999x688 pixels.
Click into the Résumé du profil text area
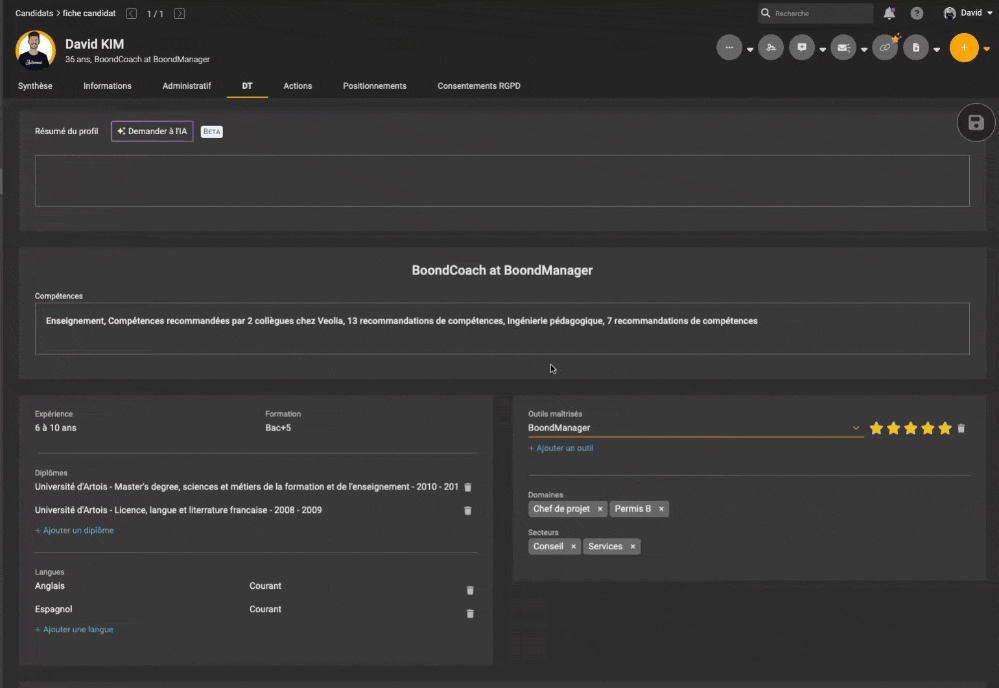502,181
